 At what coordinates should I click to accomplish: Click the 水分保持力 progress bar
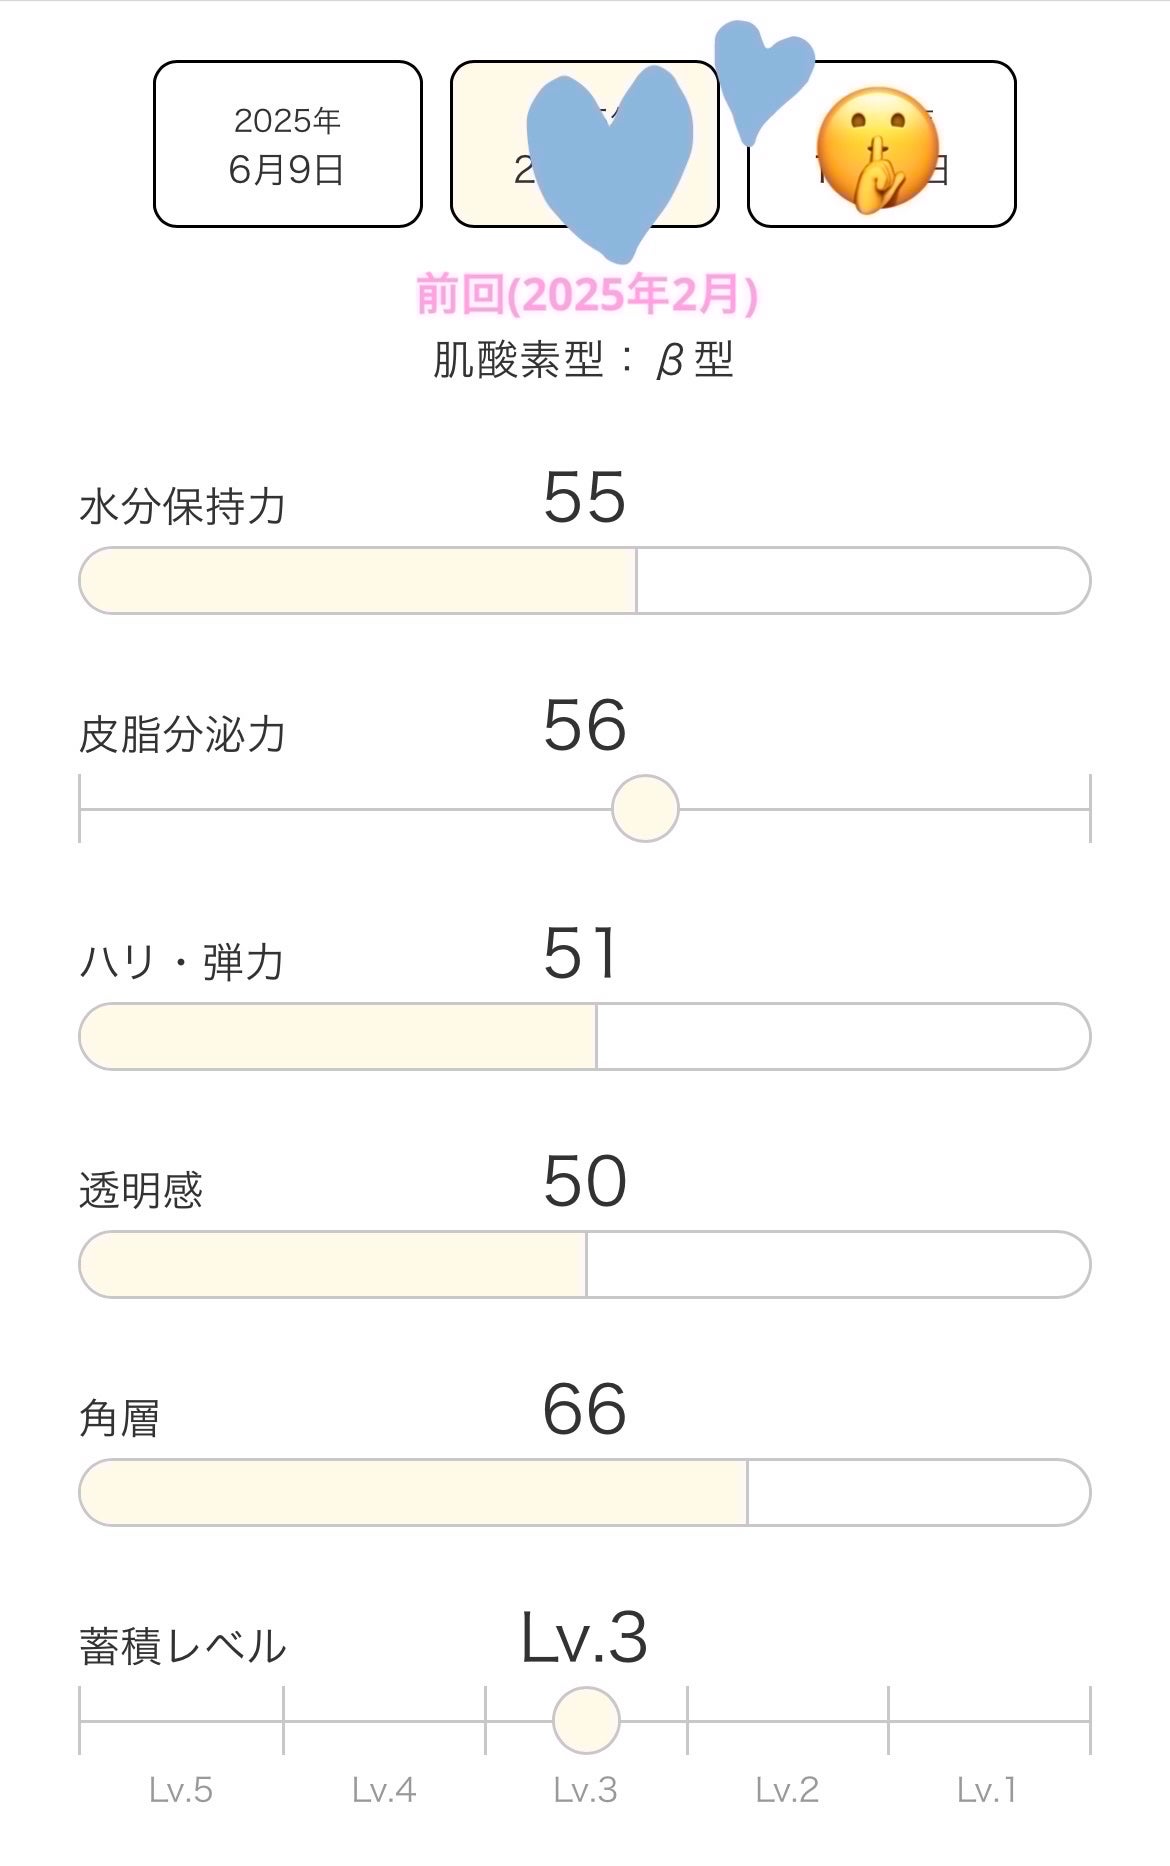tap(584, 580)
